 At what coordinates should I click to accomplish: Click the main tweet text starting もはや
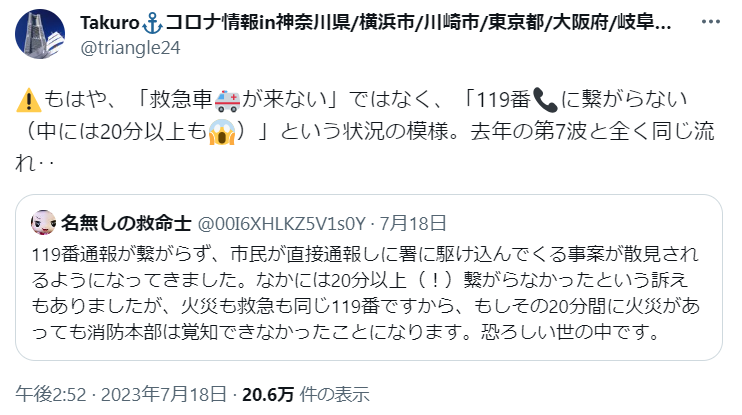[365, 131]
